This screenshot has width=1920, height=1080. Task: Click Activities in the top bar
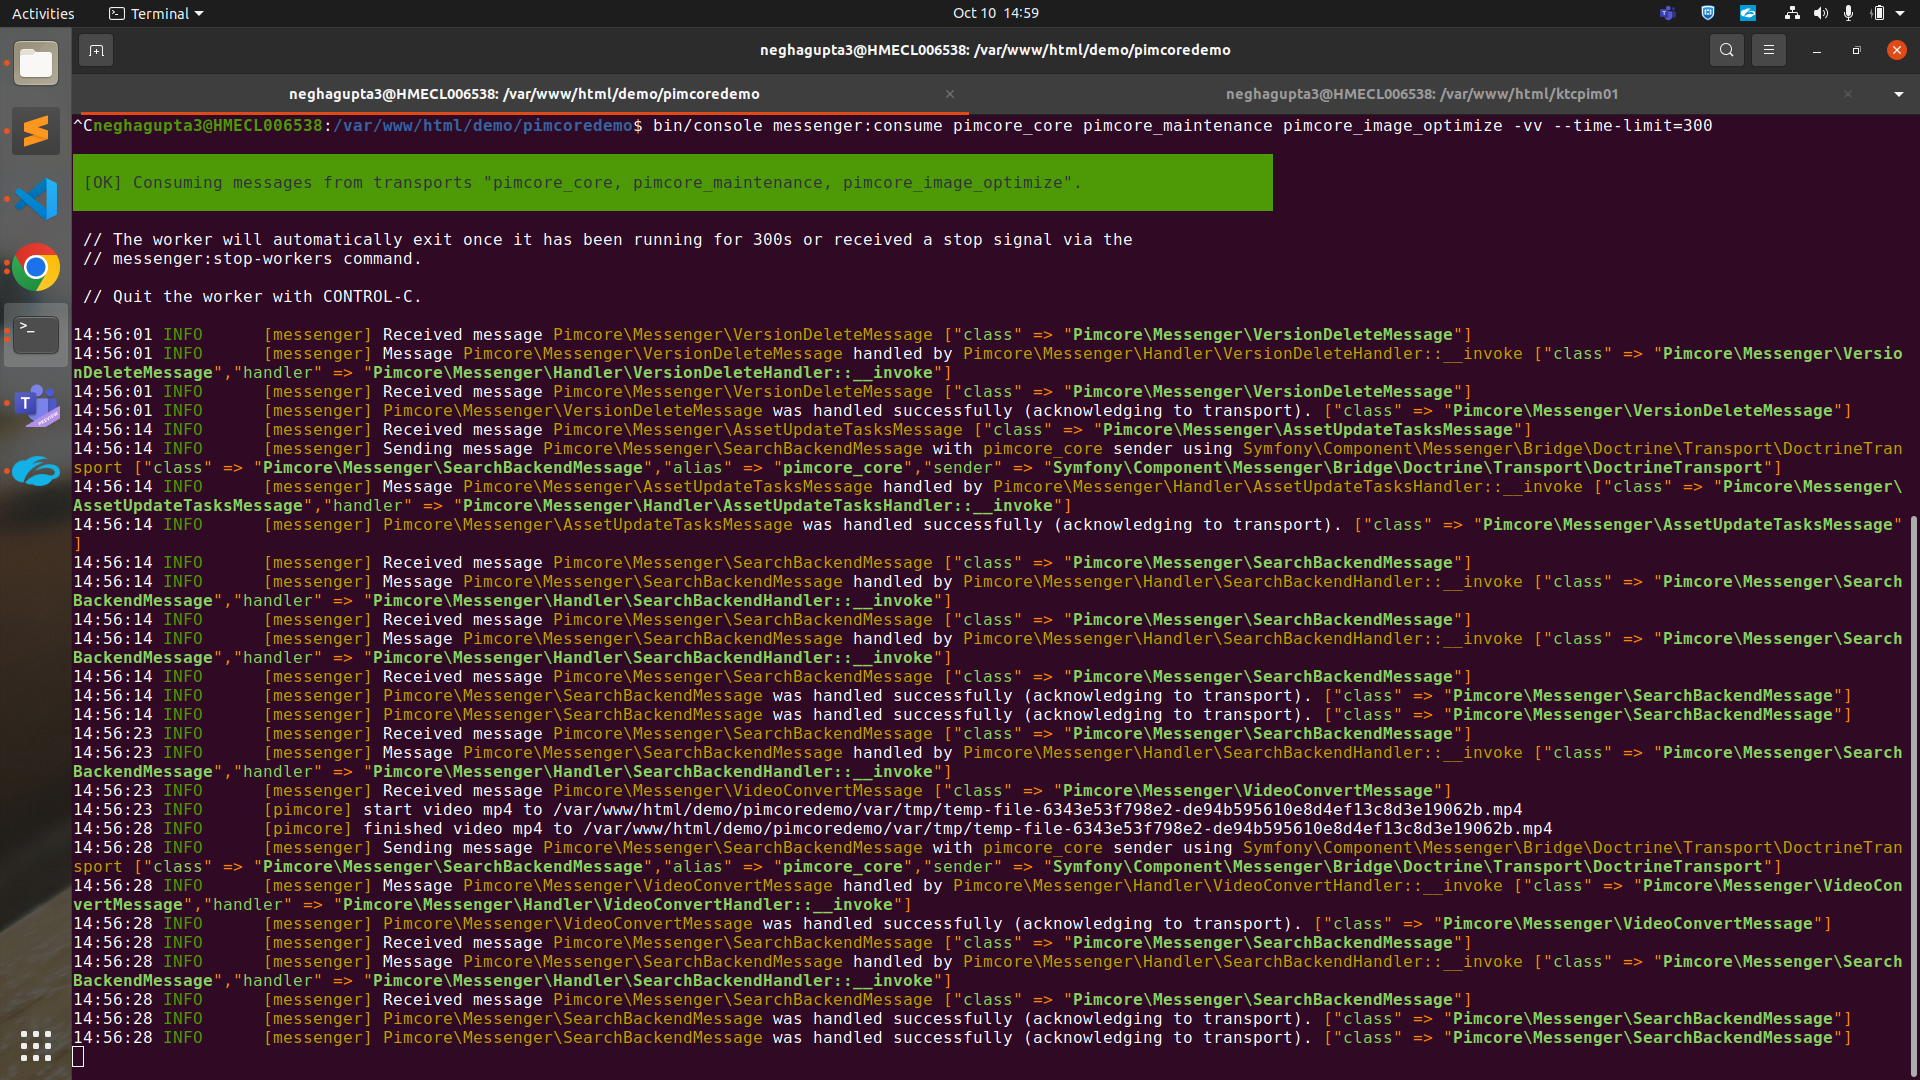[43, 13]
